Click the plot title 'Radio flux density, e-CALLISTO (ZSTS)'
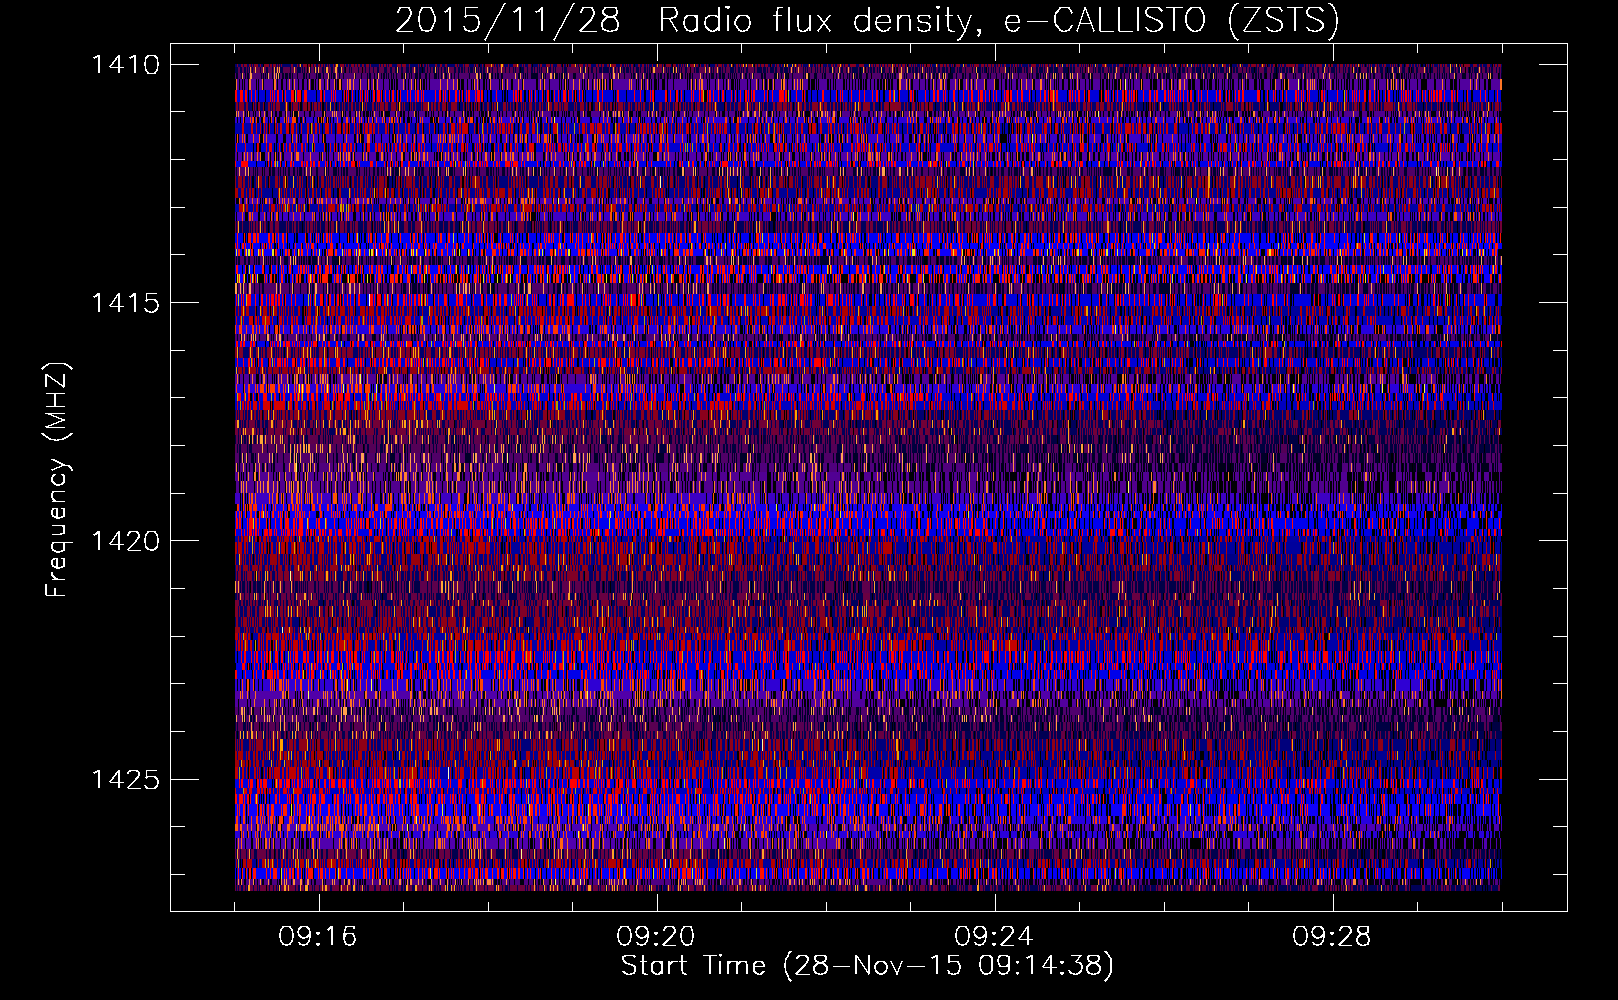 pyautogui.click(x=999, y=20)
